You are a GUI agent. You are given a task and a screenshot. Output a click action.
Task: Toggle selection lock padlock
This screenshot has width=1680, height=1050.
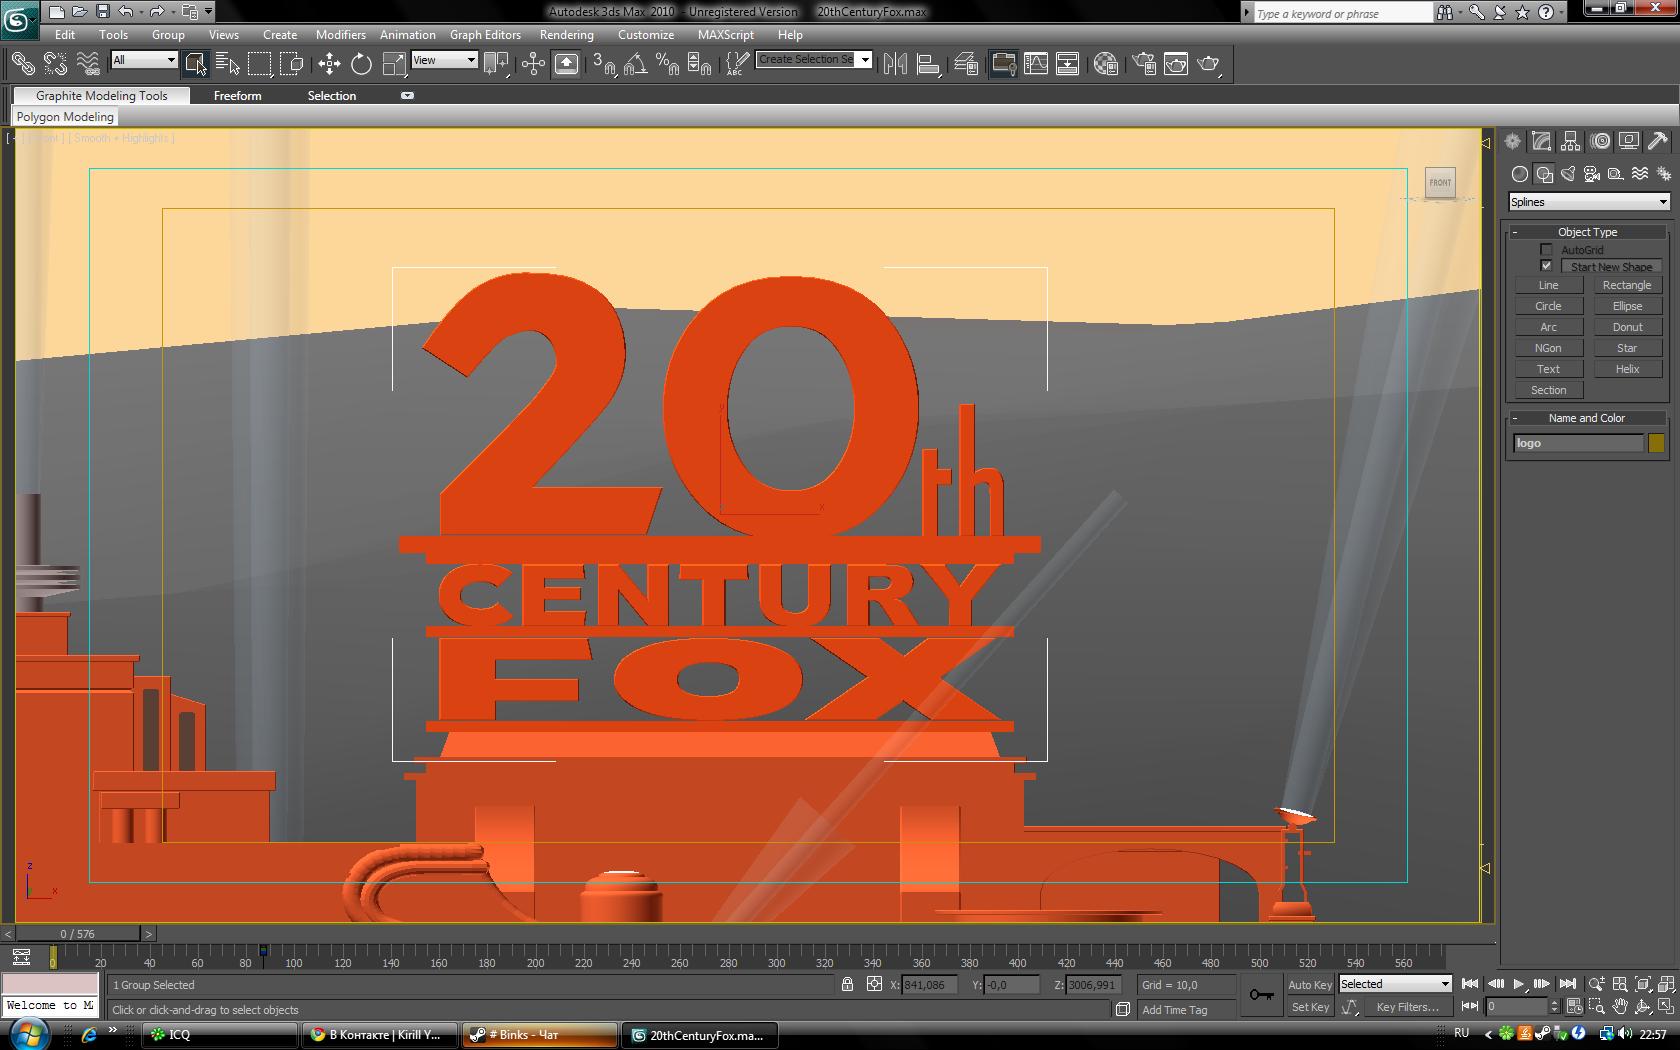847,984
